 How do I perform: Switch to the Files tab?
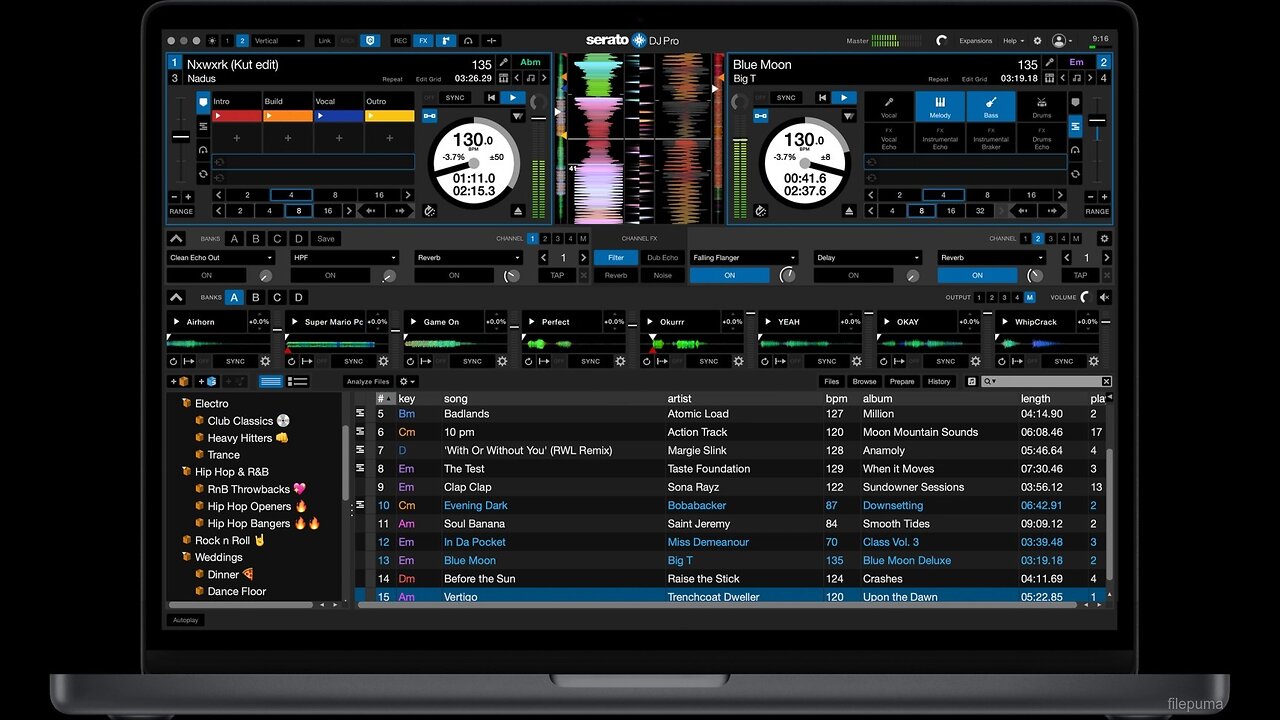(831, 382)
